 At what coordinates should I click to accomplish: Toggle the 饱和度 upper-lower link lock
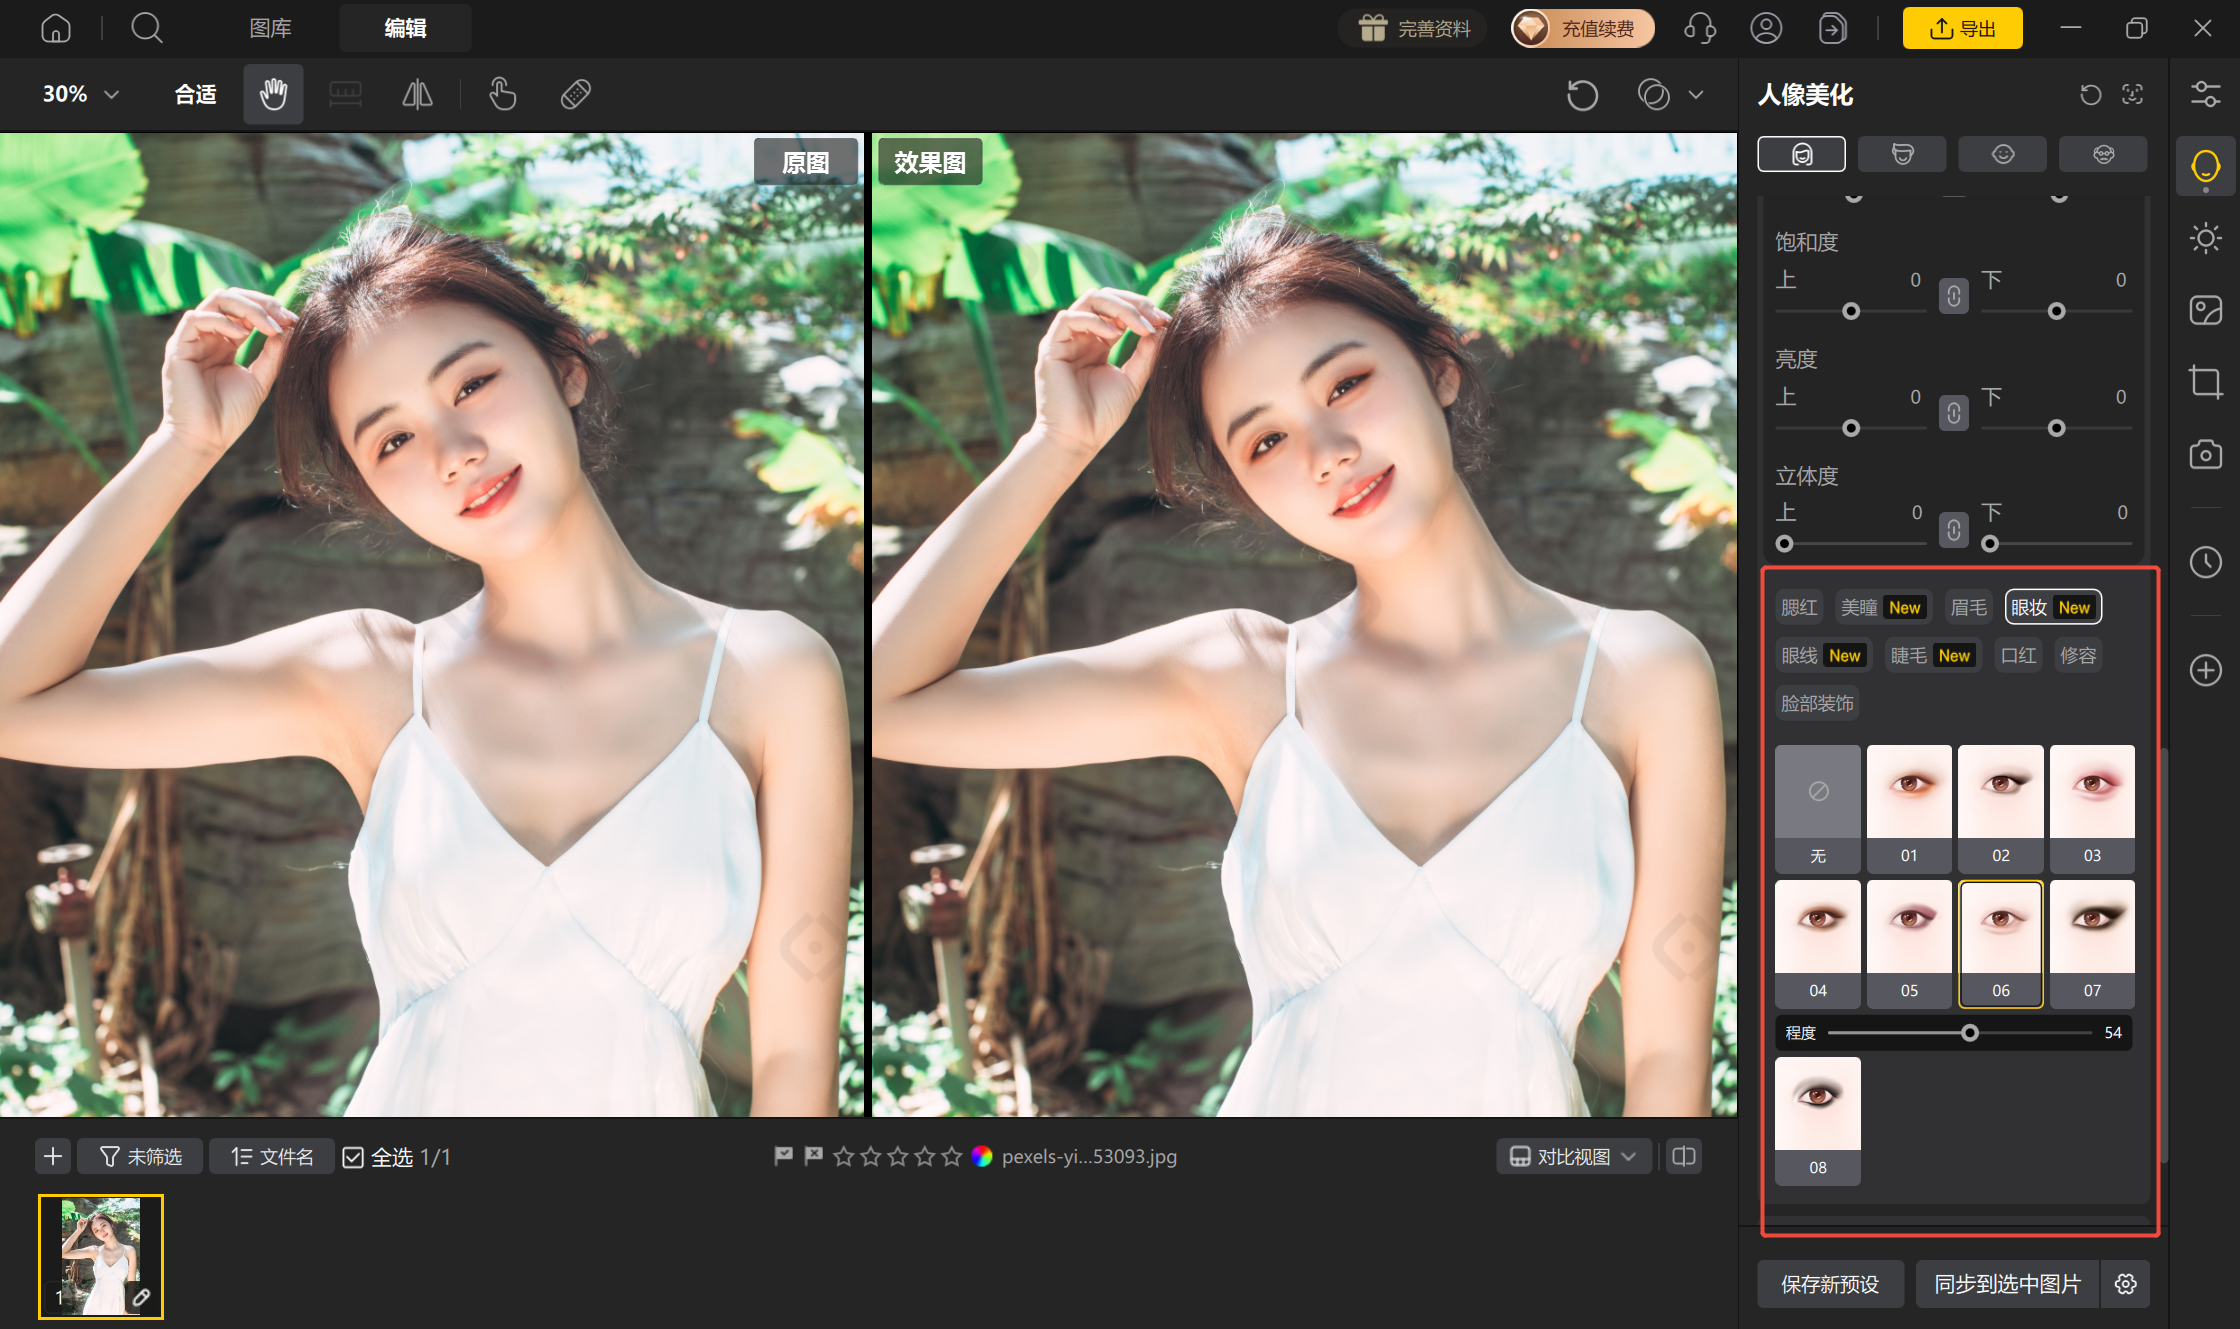pos(1953,296)
